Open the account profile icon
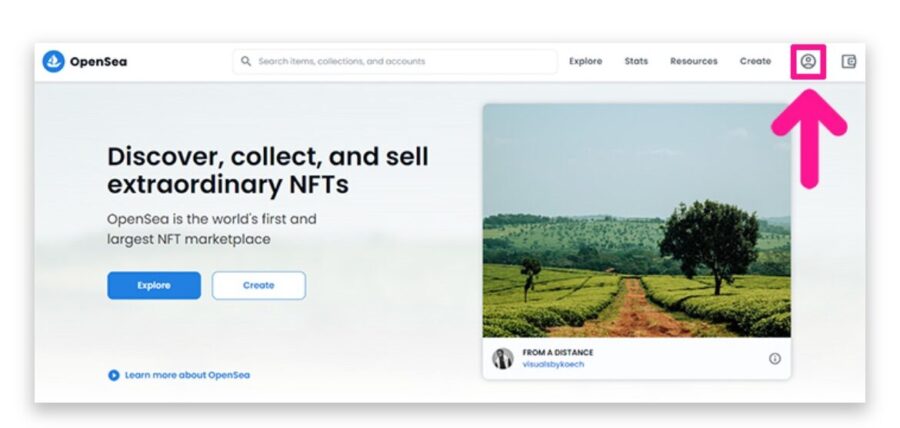The image size is (900, 428). click(808, 61)
